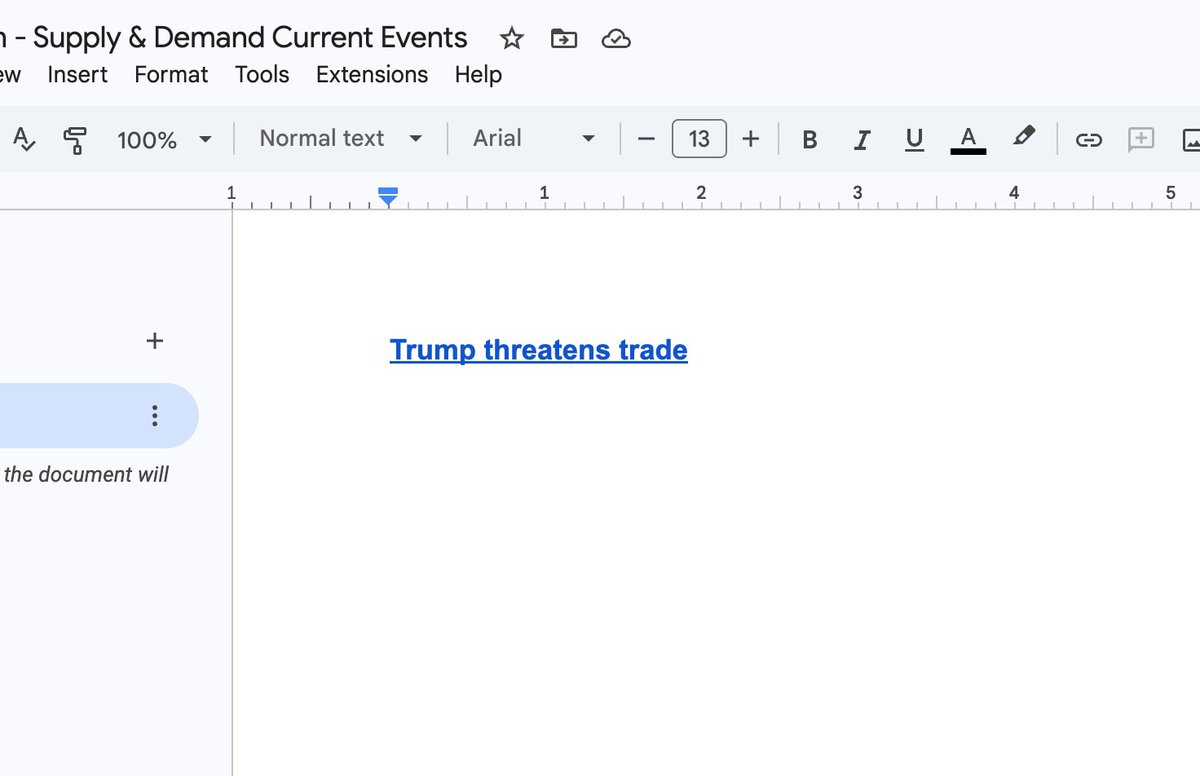The width and height of the screenshot is (1200, 776).
Task: Star the Supply & Demand document
Action: pos(512,39)
